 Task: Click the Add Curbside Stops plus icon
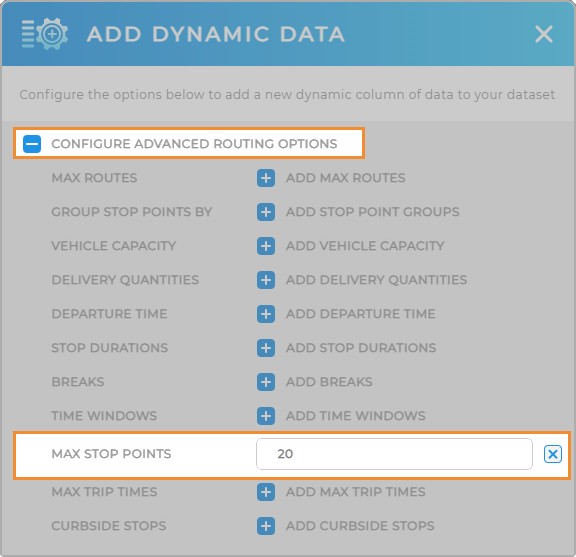click(x=266, y=526)
